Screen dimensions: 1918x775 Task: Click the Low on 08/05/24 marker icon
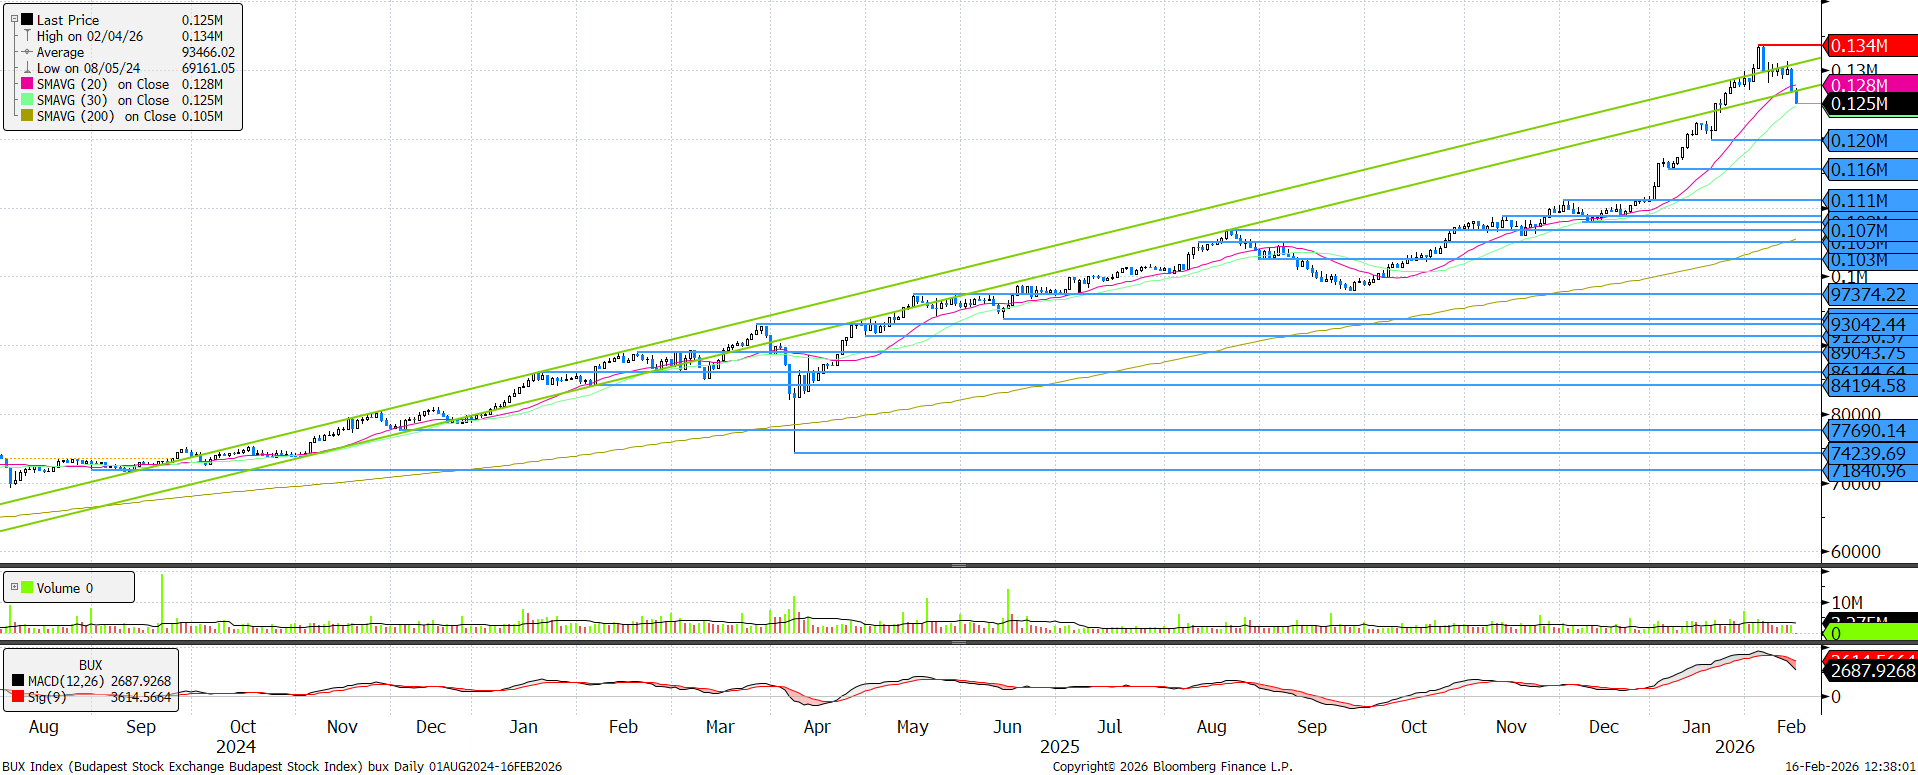pyautogui.click(x=27, y=68)
